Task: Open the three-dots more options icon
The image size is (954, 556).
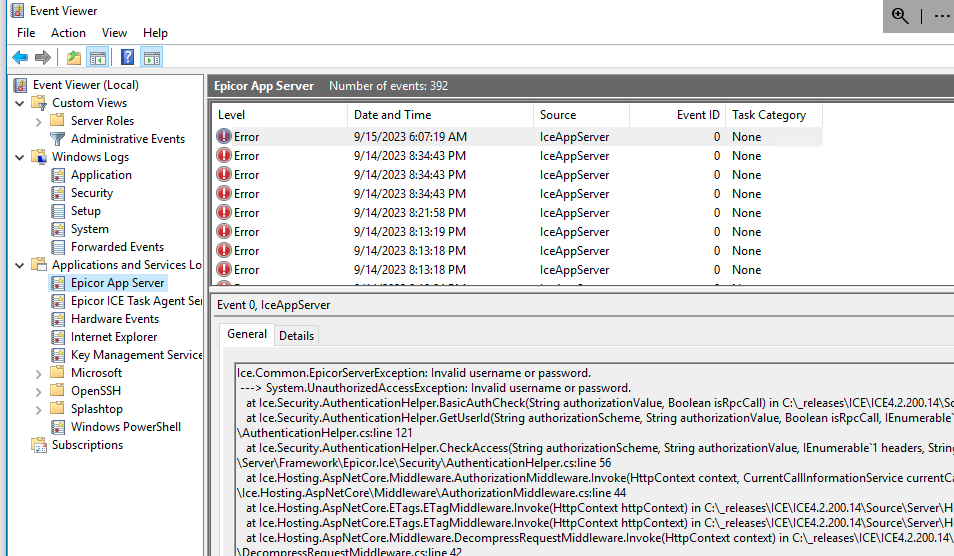Action: pyautogui.click(x=942, y=16)
